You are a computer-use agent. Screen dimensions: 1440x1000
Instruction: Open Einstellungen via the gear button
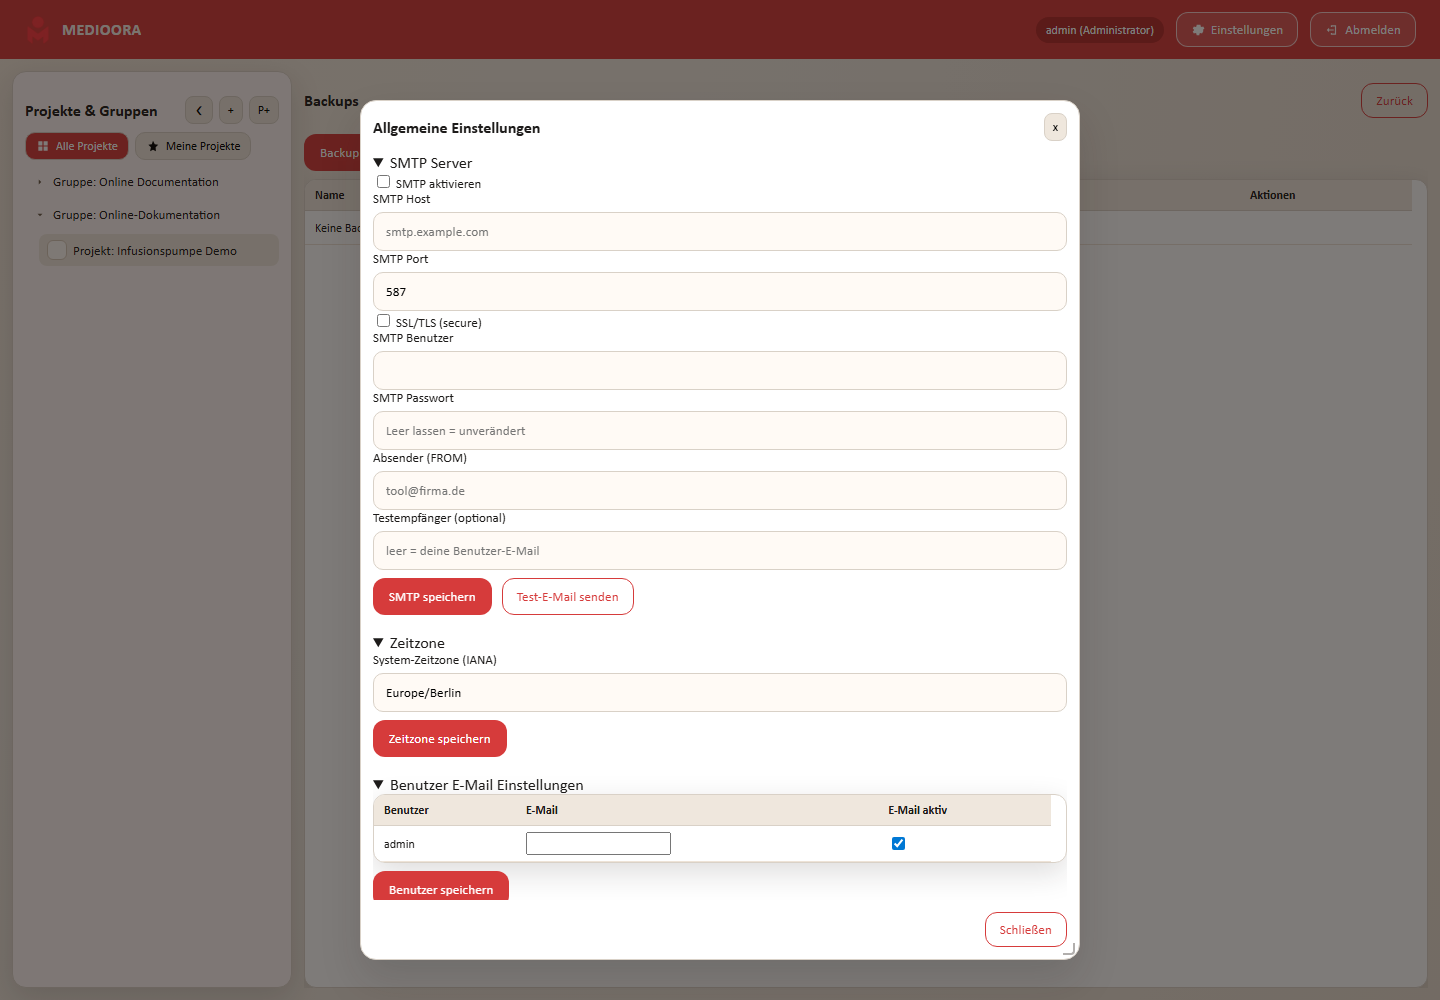point(1237,30)
